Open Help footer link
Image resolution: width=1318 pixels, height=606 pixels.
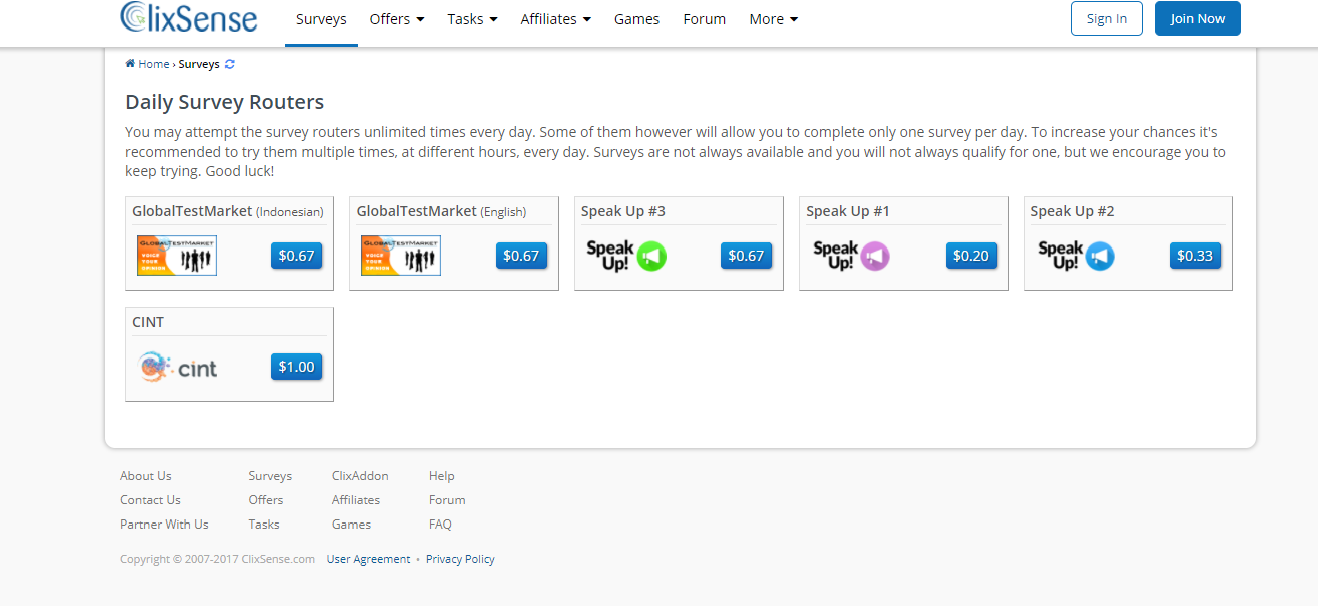pos(442,476)
